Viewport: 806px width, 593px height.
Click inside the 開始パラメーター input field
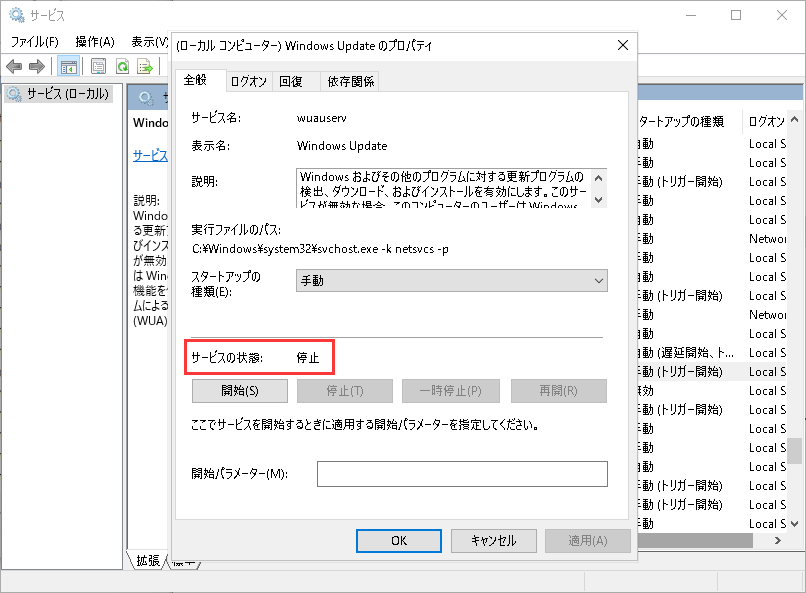(462, 473)
